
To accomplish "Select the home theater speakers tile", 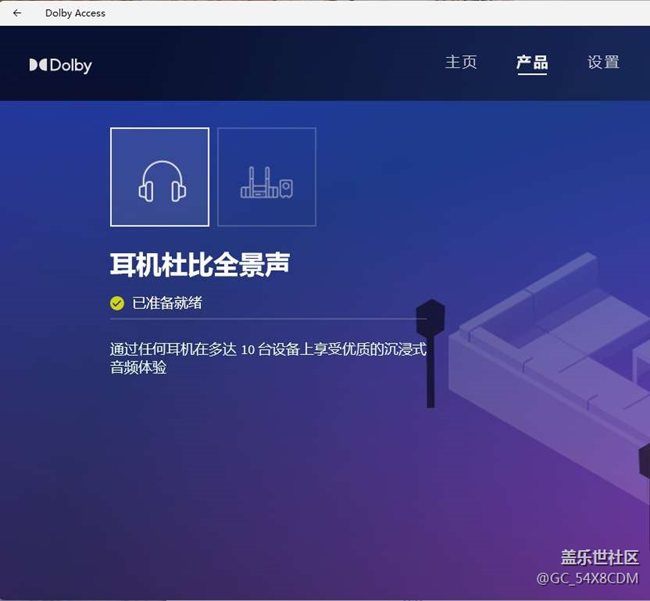I will (267, 177).
